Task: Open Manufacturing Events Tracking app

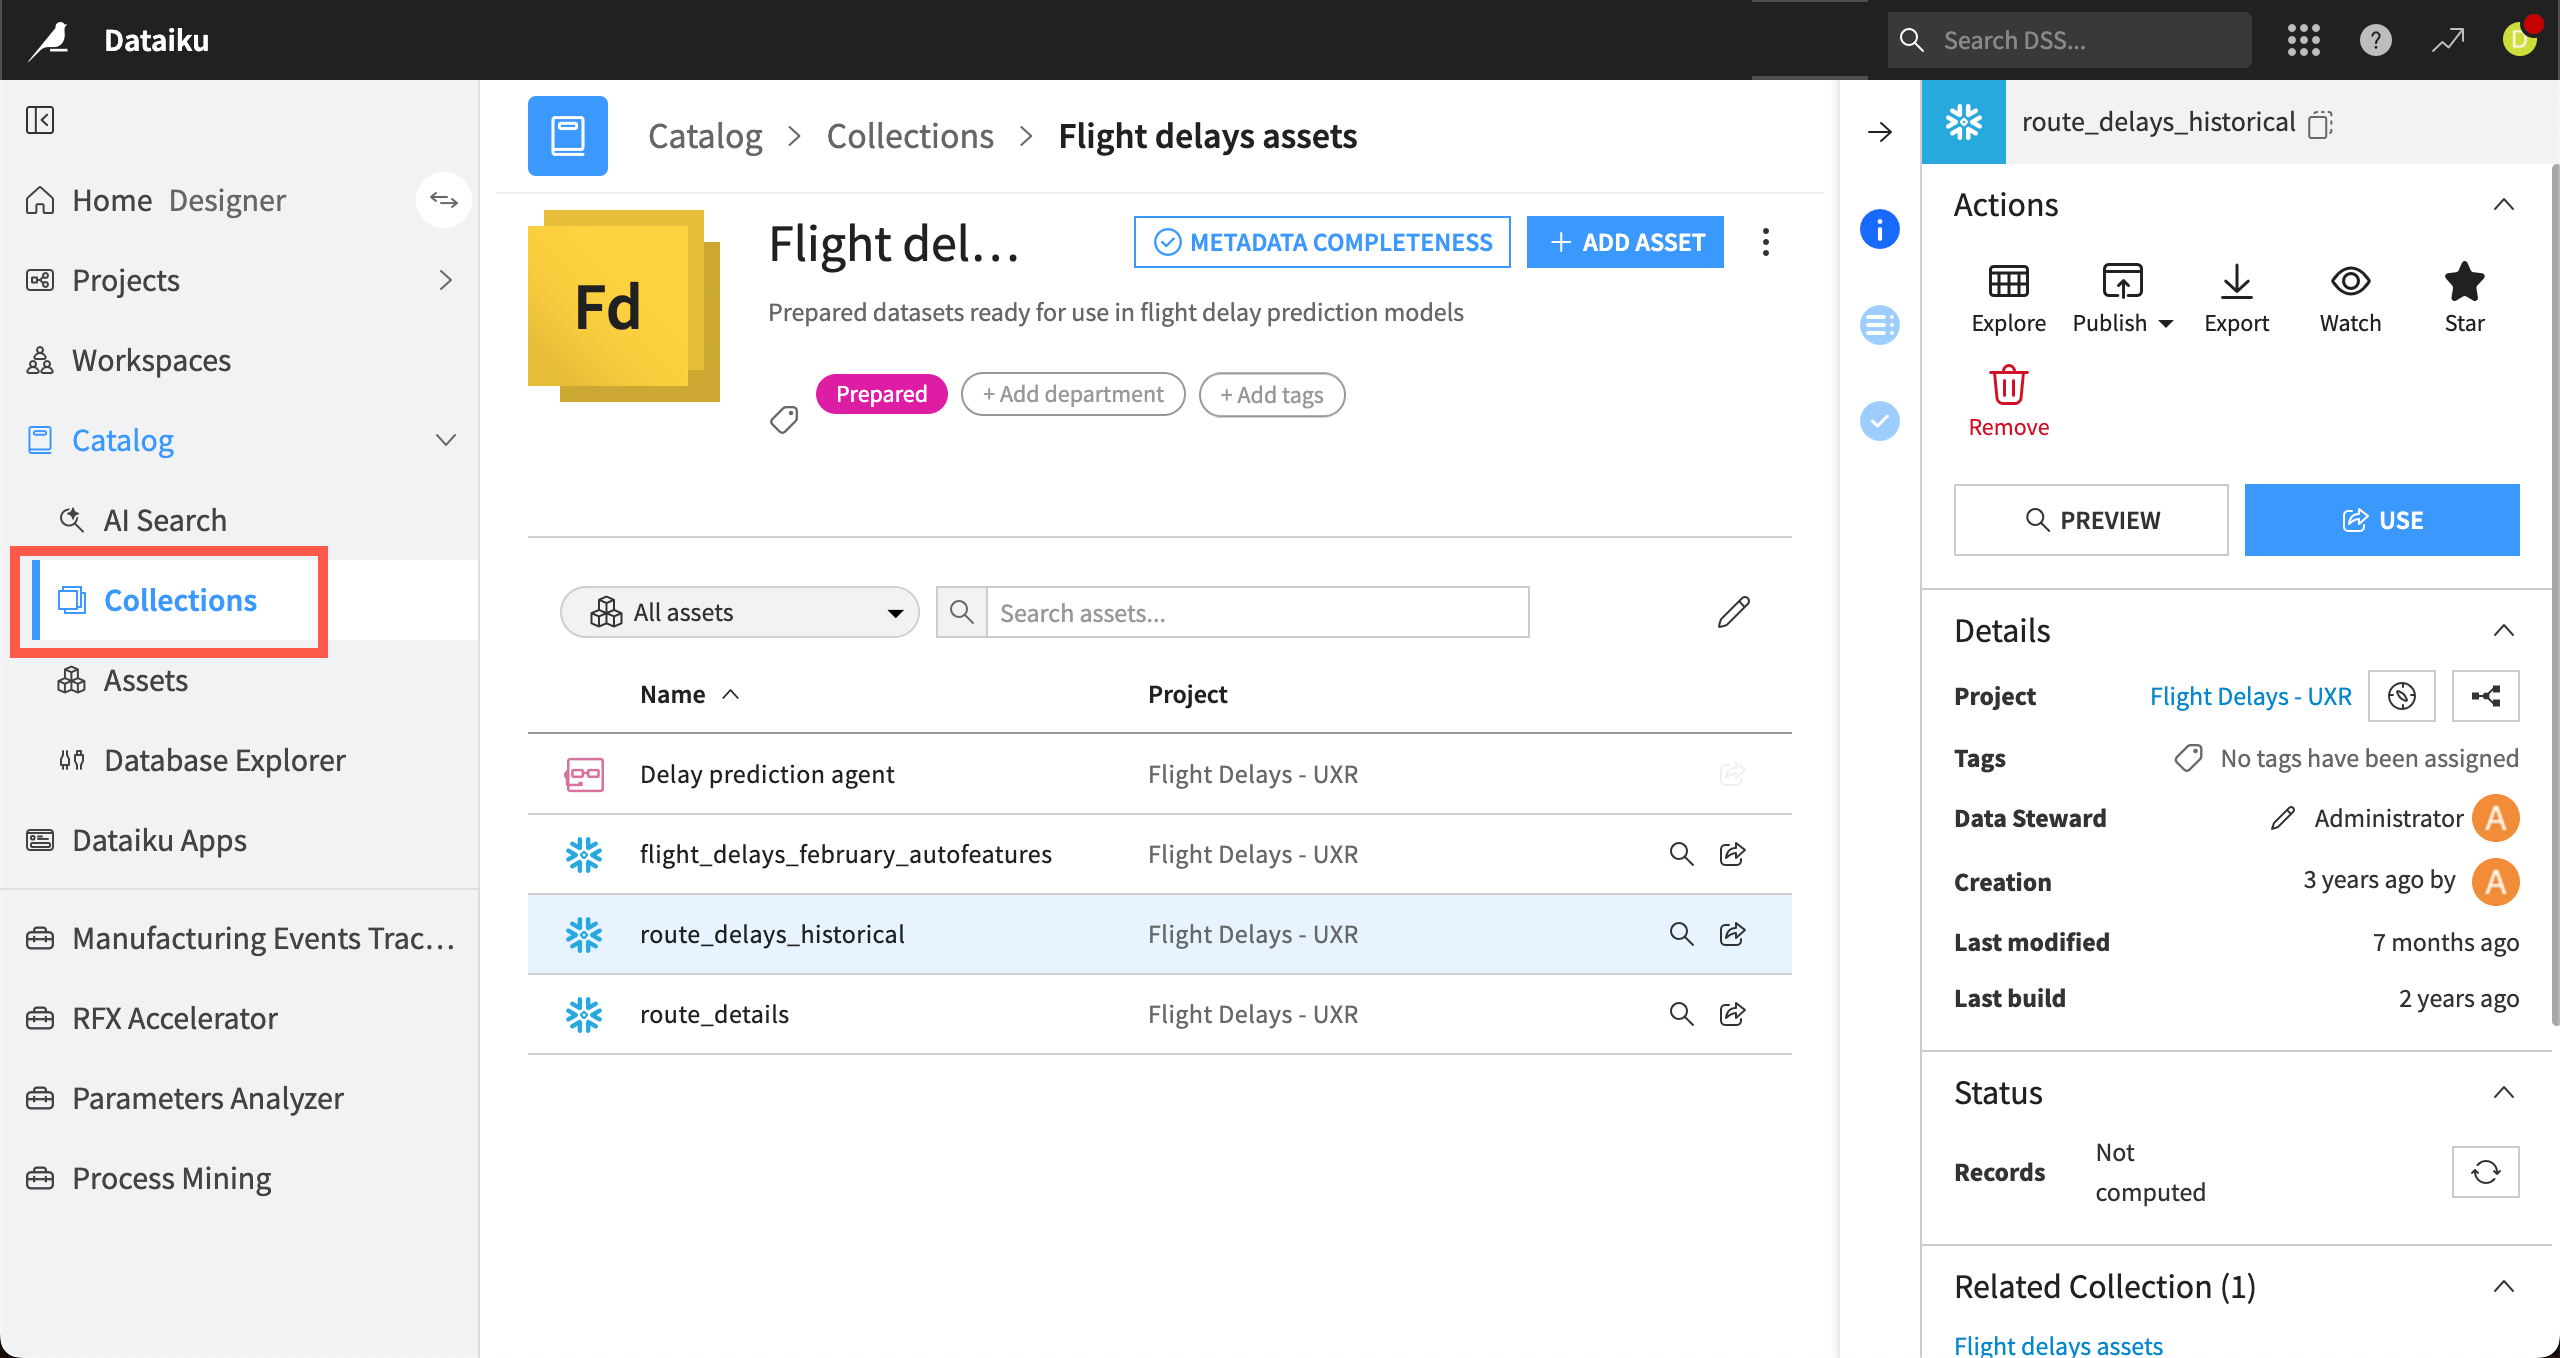Action: coord(264,938)
